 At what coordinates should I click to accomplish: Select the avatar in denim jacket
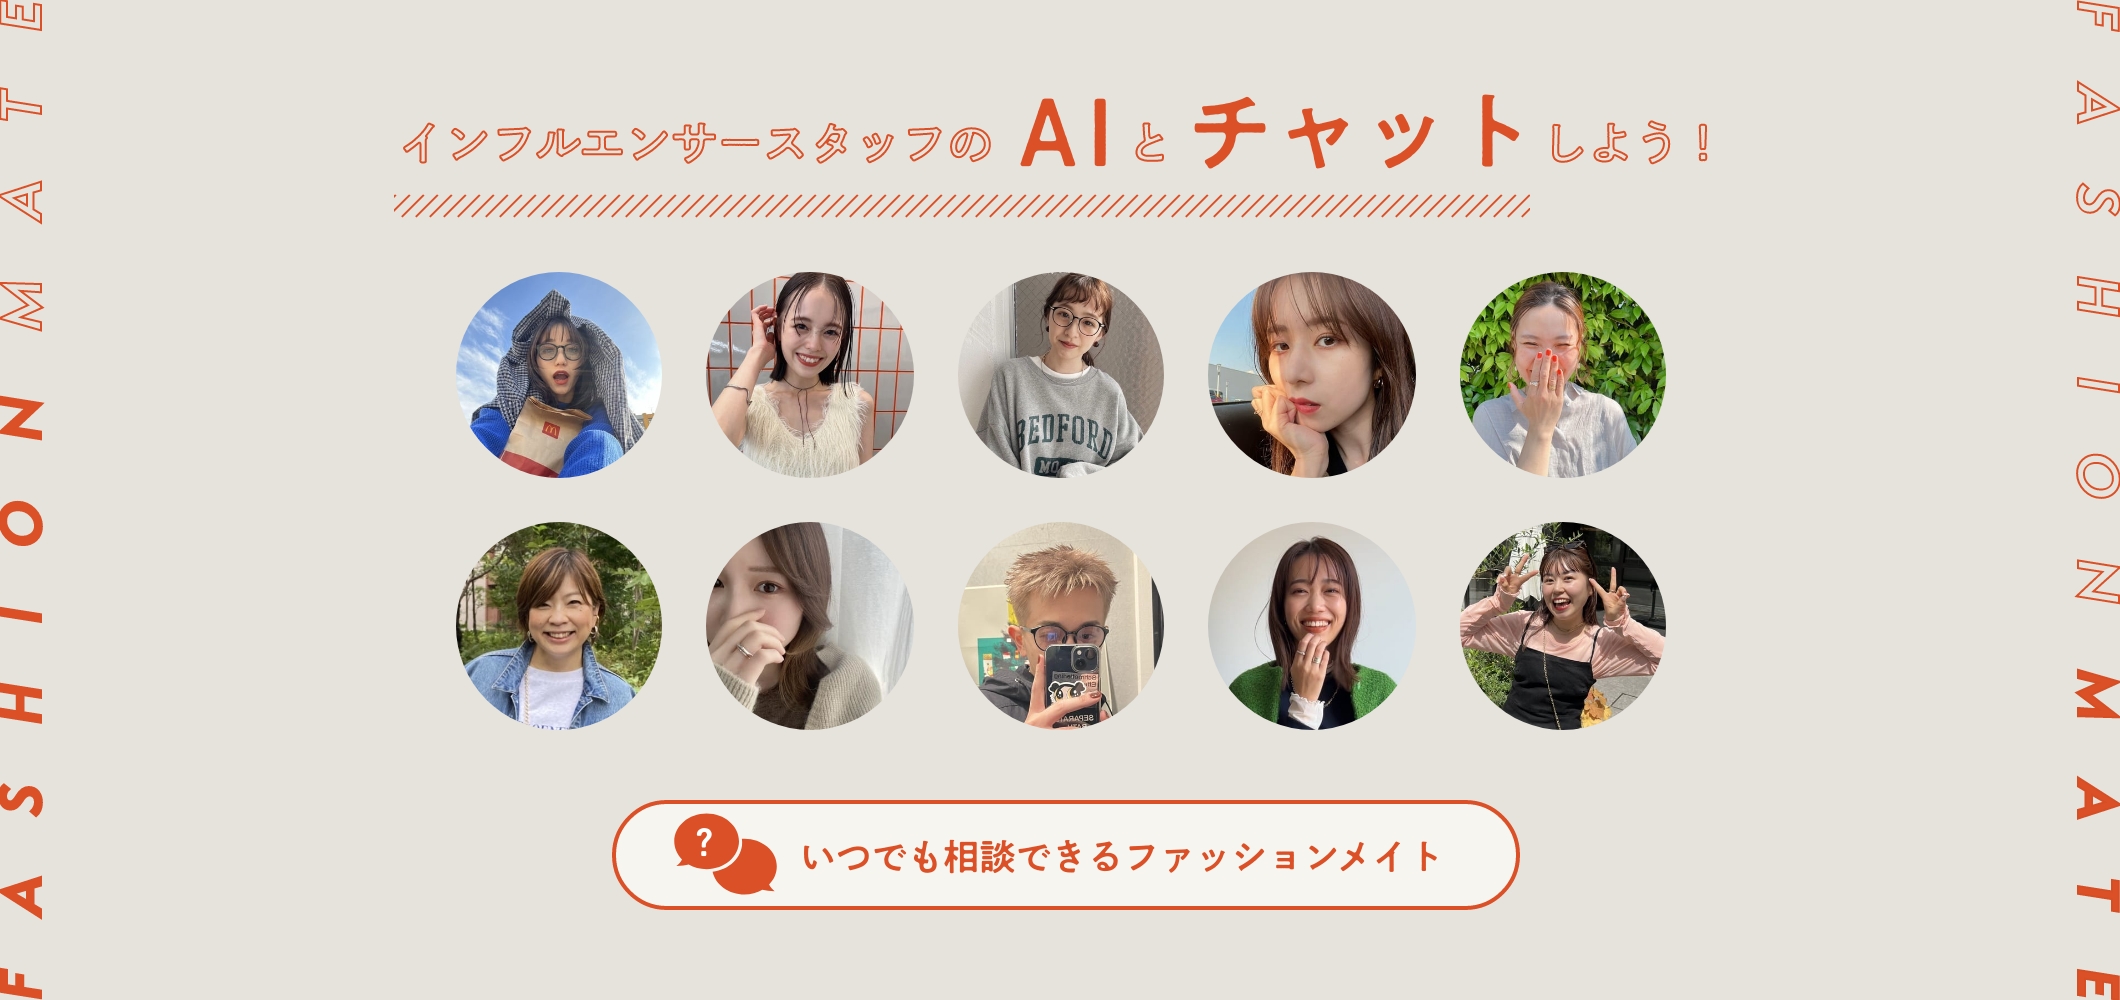point(559,626)
